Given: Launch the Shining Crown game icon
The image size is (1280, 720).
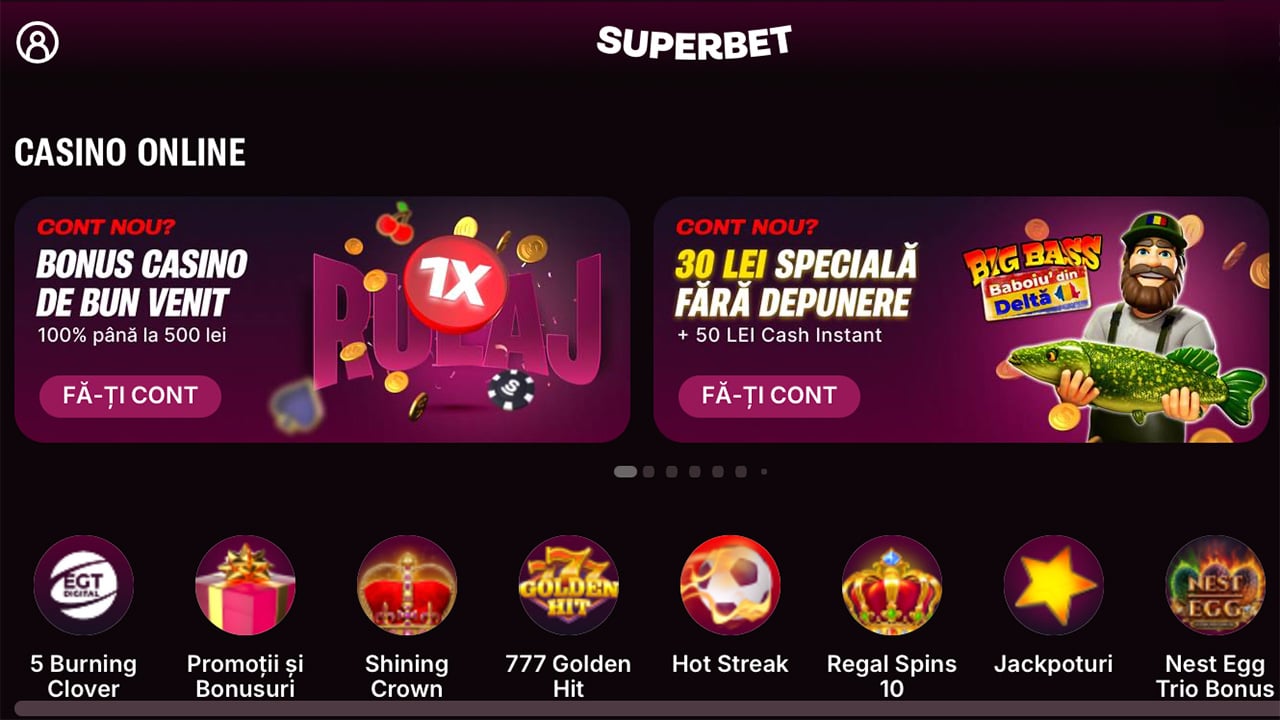Looking at the screenshot, I should coord(407,585).
